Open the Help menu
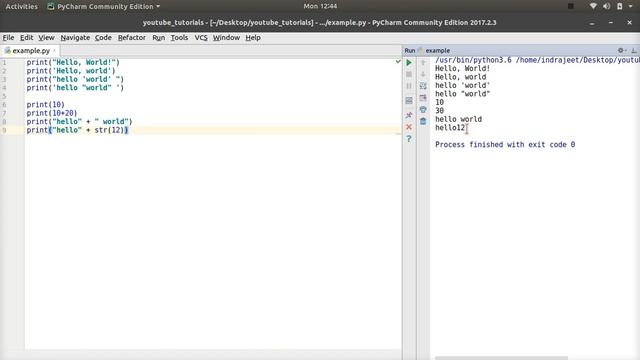The width and height of the screenshot is (640, 360). pos(253,38)
